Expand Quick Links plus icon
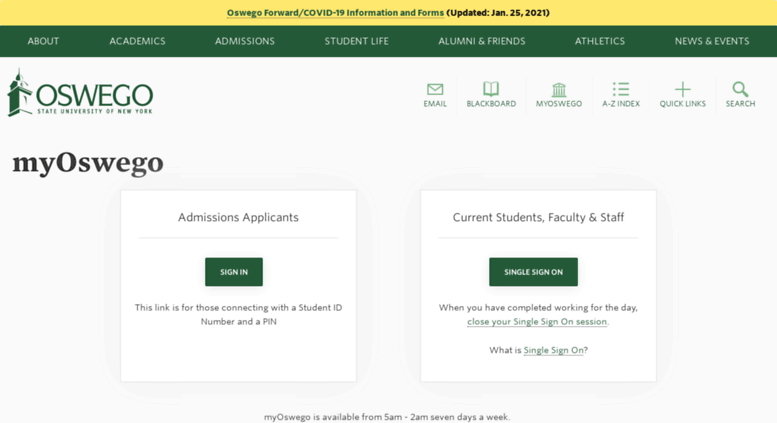Viewport: 777px width, 423px height. [682, 89]
